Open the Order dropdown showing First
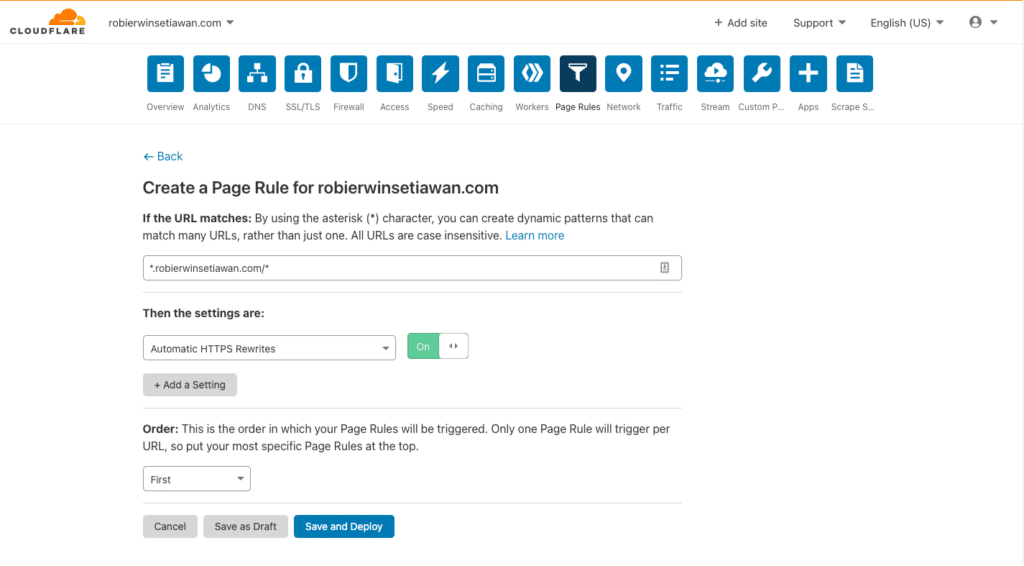 [197, 479]
